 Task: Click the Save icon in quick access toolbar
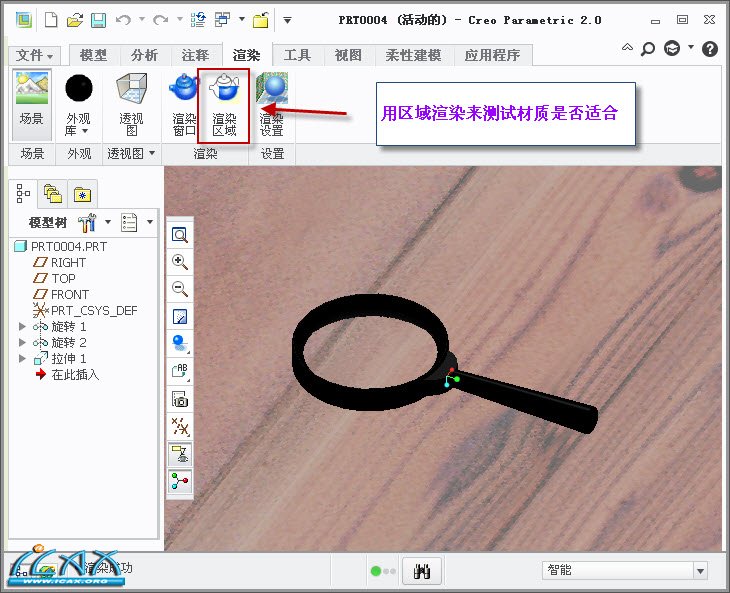98,19
